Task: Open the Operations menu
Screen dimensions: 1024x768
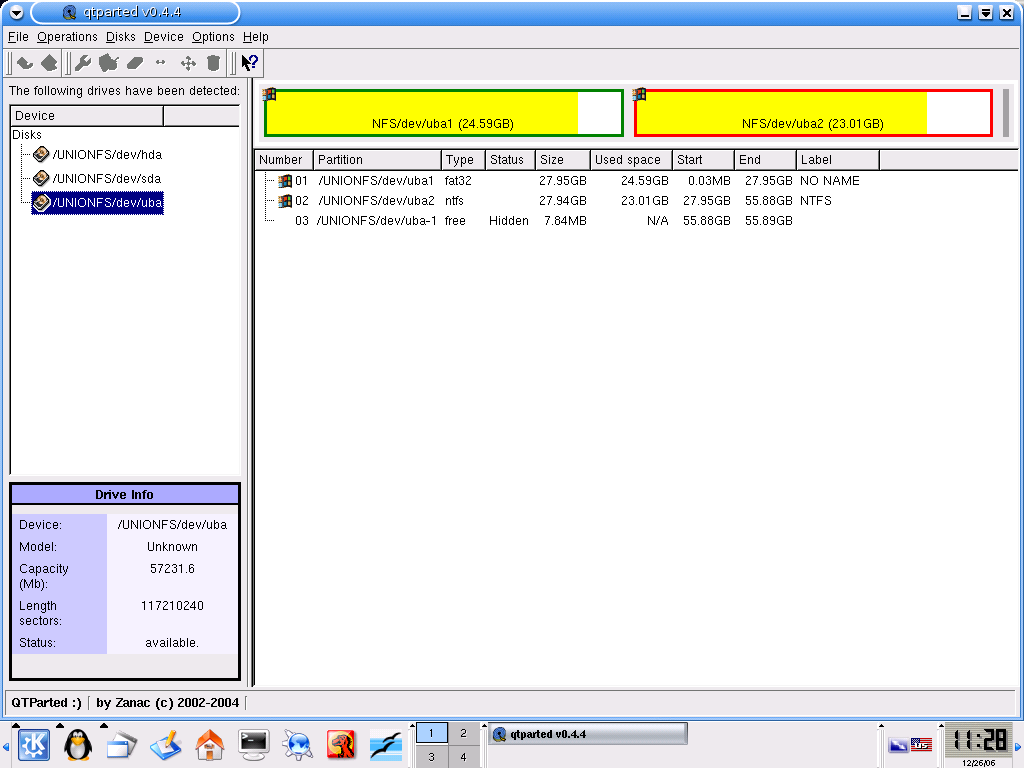Action: pyautogui.click(x=67, y=37)
